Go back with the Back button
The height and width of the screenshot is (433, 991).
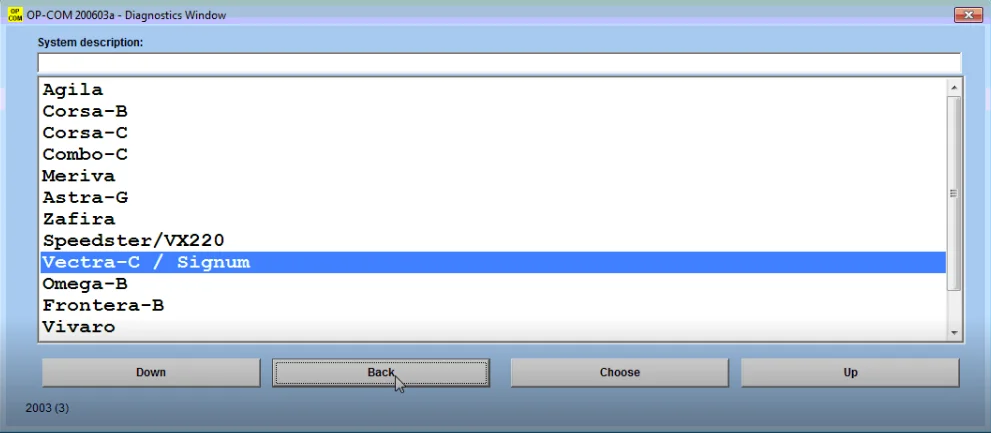[381, 372]
